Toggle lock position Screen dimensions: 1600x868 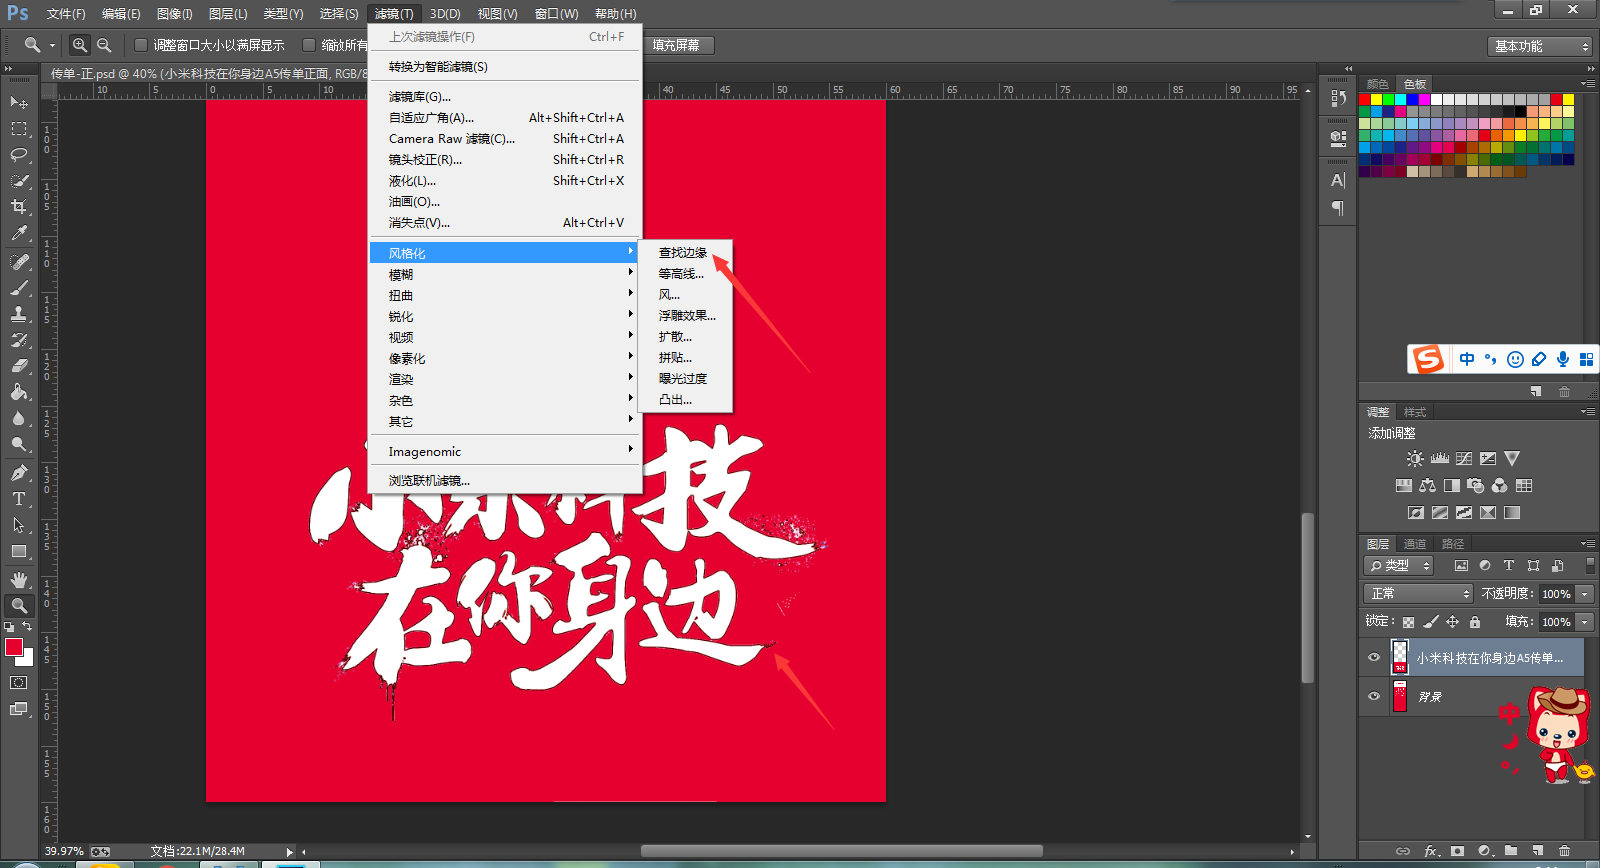(1453, 622)
